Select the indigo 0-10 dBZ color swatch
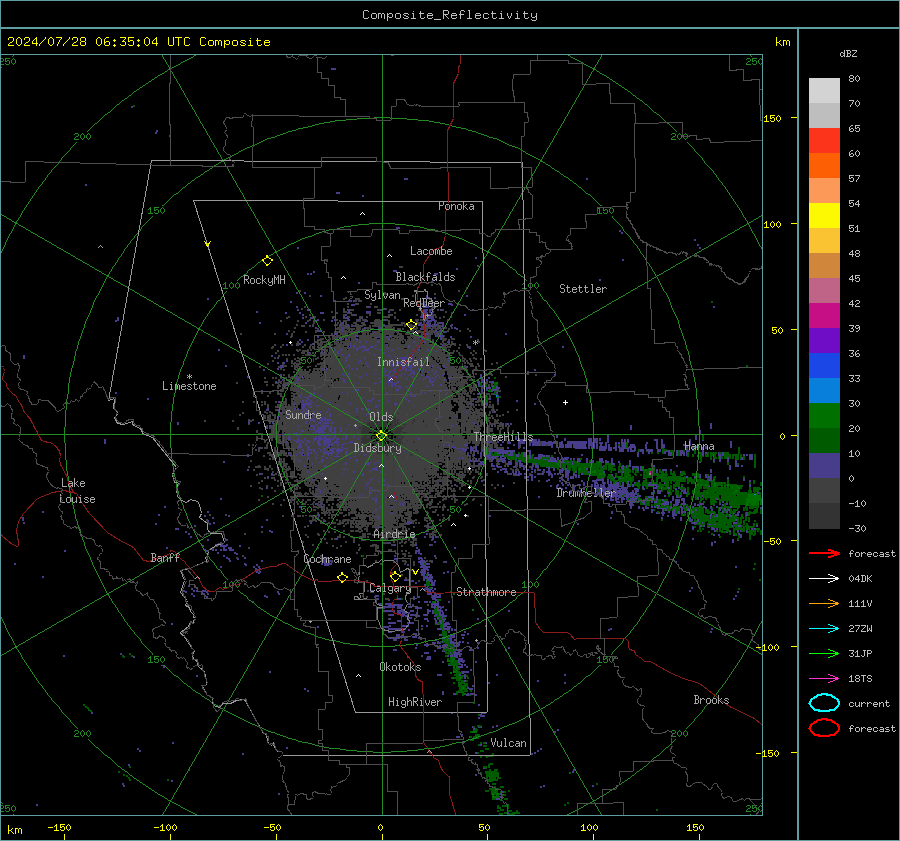The image size is (900, 841). tap(824, 466)
